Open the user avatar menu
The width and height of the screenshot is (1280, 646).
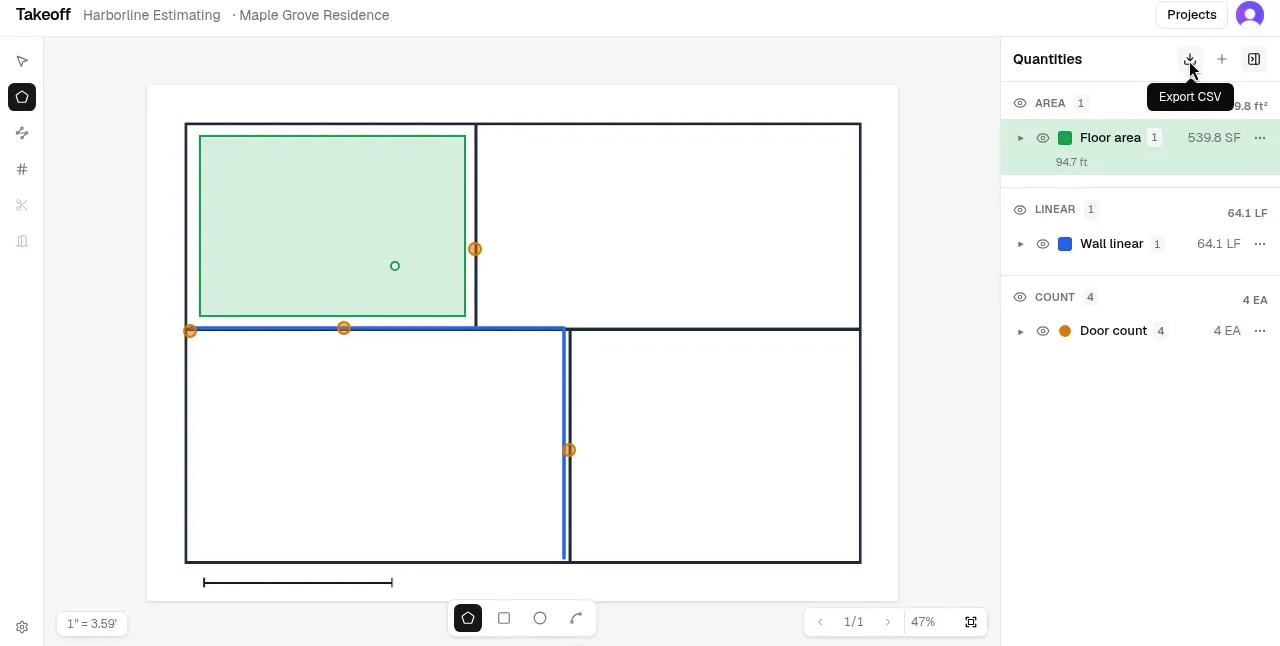pos(1250,15)
